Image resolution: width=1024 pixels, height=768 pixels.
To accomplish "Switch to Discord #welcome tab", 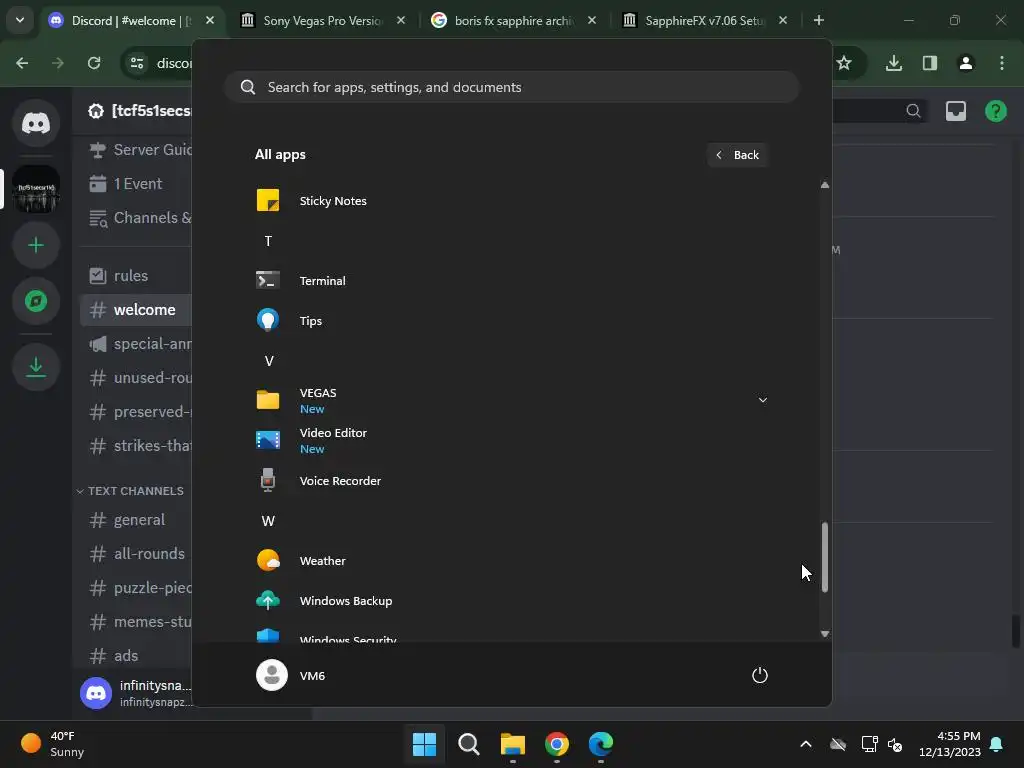I will pyautogui.click(x=132, y=20).
